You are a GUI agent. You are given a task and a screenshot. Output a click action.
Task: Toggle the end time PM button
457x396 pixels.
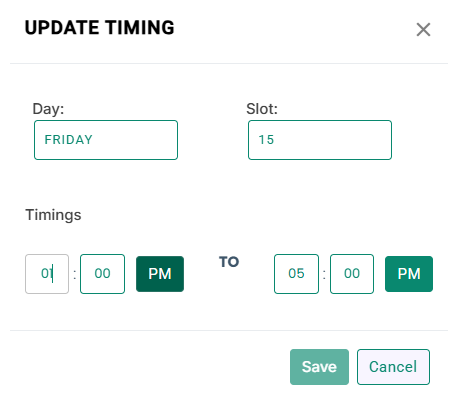409,274
